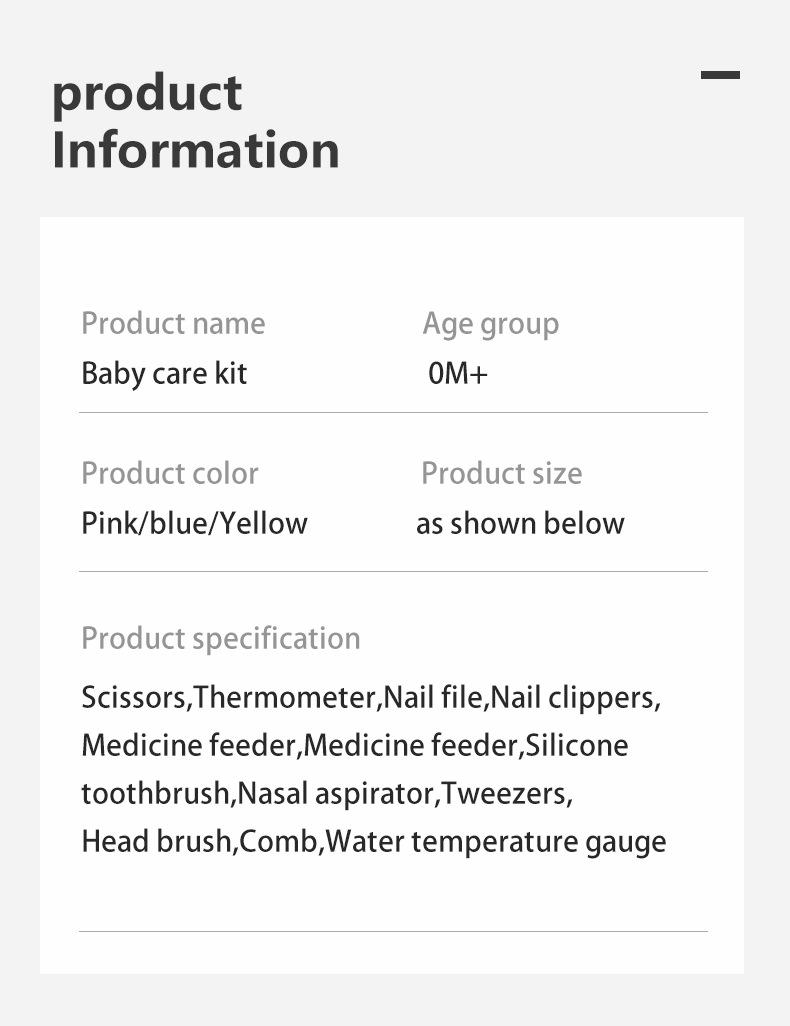The width and height of the screenshot is (790, 1026).
Task: Select the 'Product specification' label
Action: (221, 639)
